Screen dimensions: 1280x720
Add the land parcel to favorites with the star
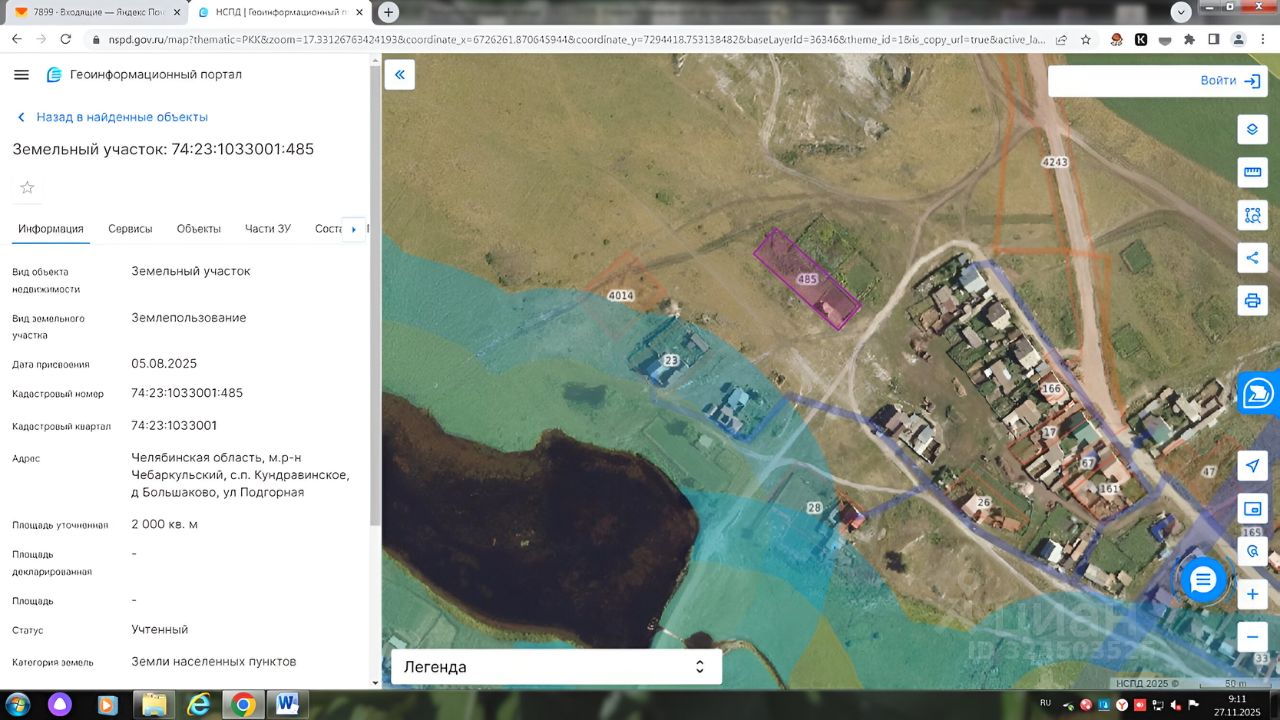[x=27, y=187]
